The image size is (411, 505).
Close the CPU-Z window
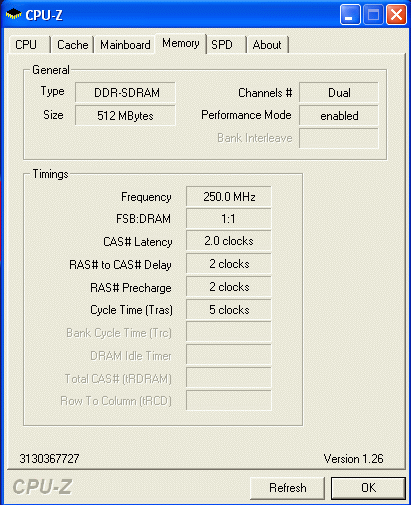coord(396,15)
